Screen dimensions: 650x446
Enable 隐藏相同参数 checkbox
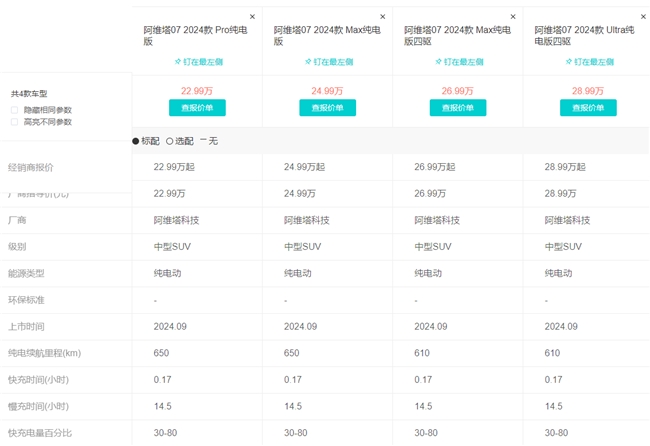(x=15, y=110)
